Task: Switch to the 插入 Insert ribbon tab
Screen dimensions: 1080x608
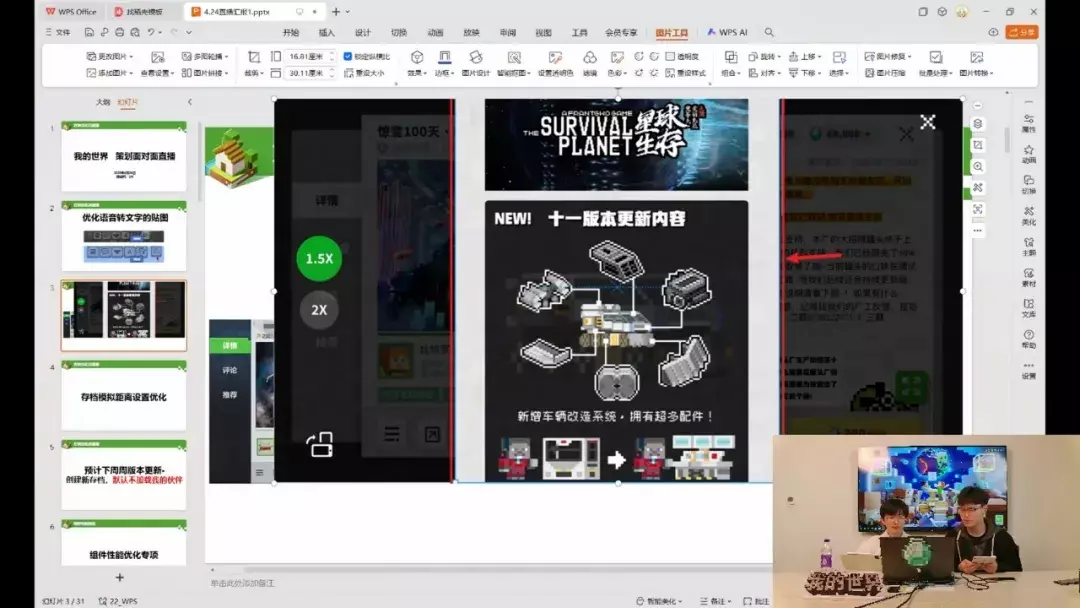Action: pos(326,32)
